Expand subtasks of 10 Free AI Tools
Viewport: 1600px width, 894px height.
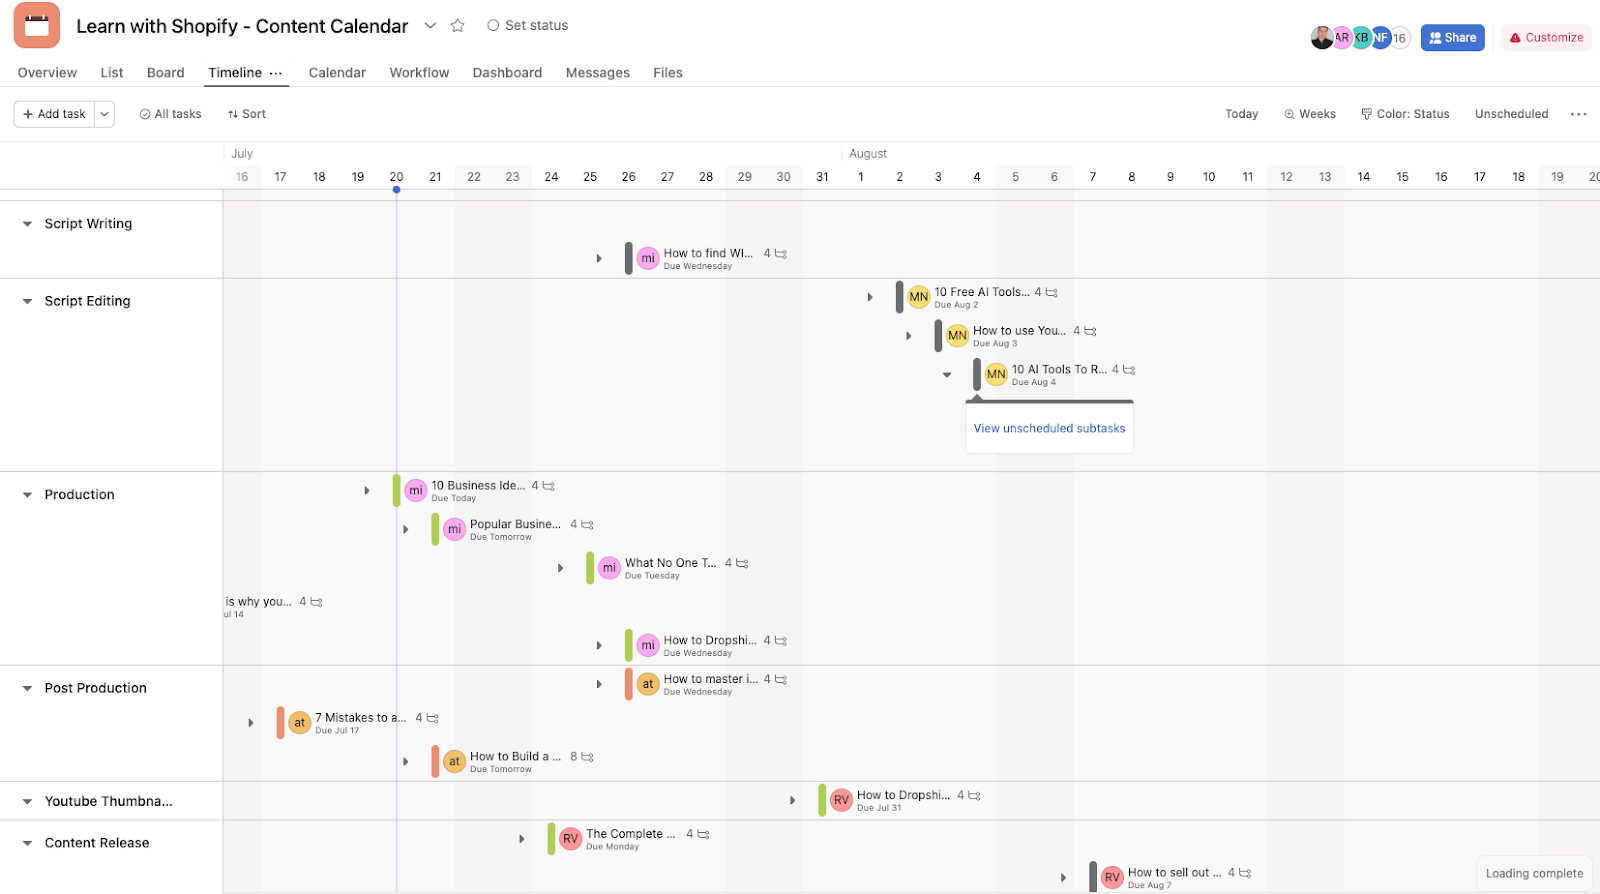[870, 297]
